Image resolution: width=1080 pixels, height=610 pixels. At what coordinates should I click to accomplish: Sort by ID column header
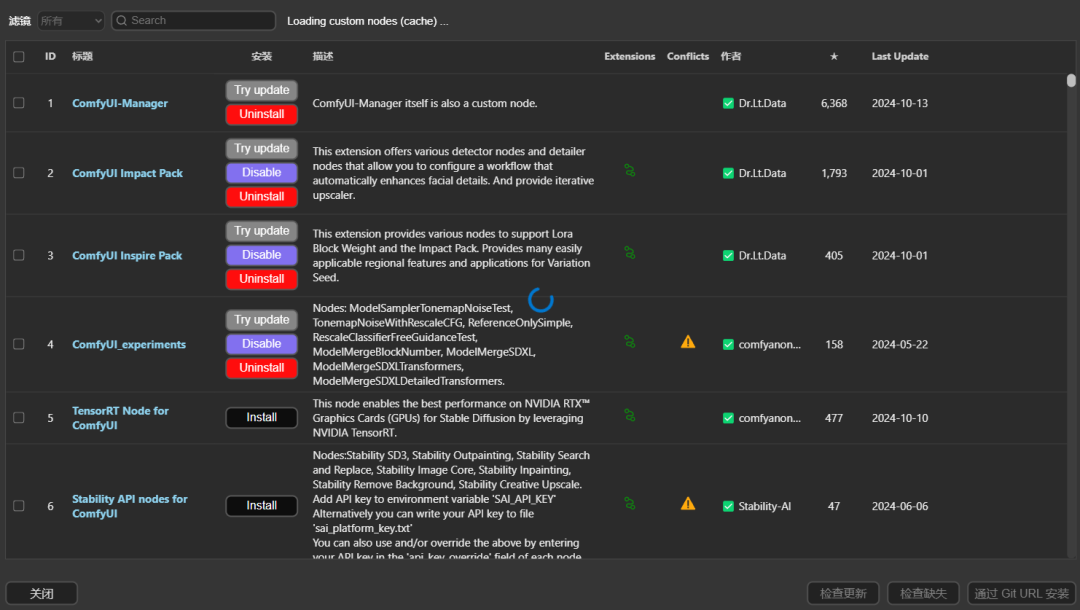pos(50,56)
